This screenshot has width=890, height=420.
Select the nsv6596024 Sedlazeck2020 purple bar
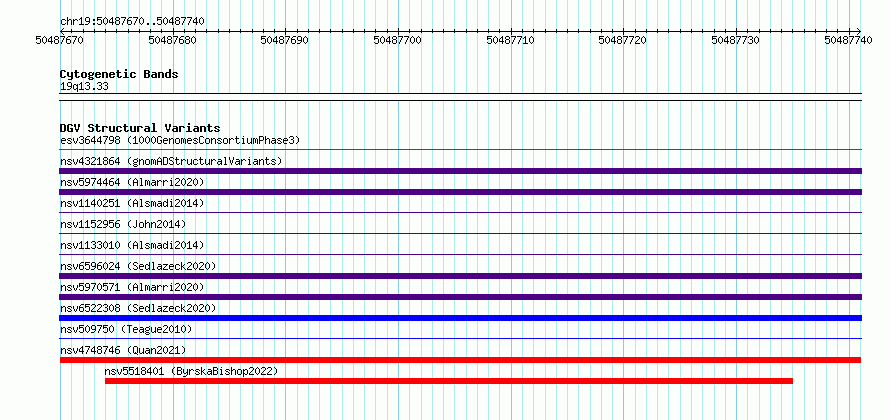pos(461,276)
